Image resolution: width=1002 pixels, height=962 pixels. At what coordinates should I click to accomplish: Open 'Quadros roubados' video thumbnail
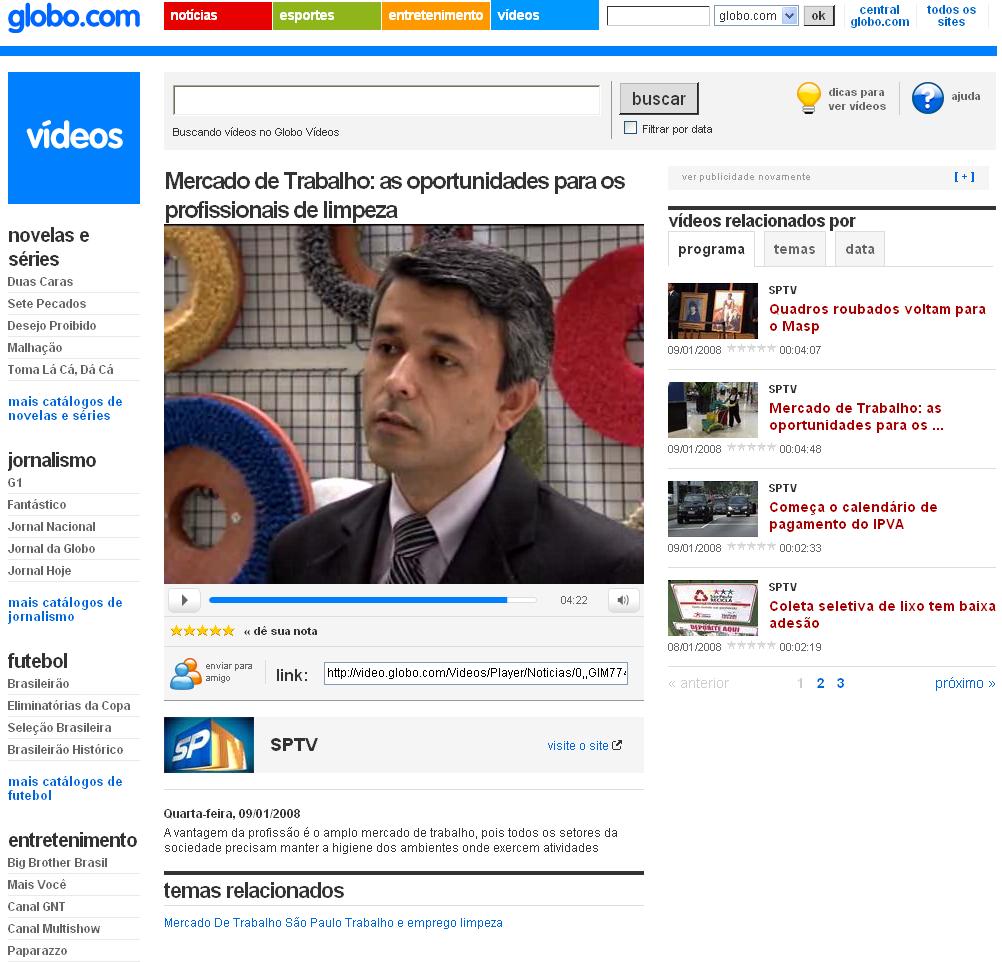coord(712,311)
